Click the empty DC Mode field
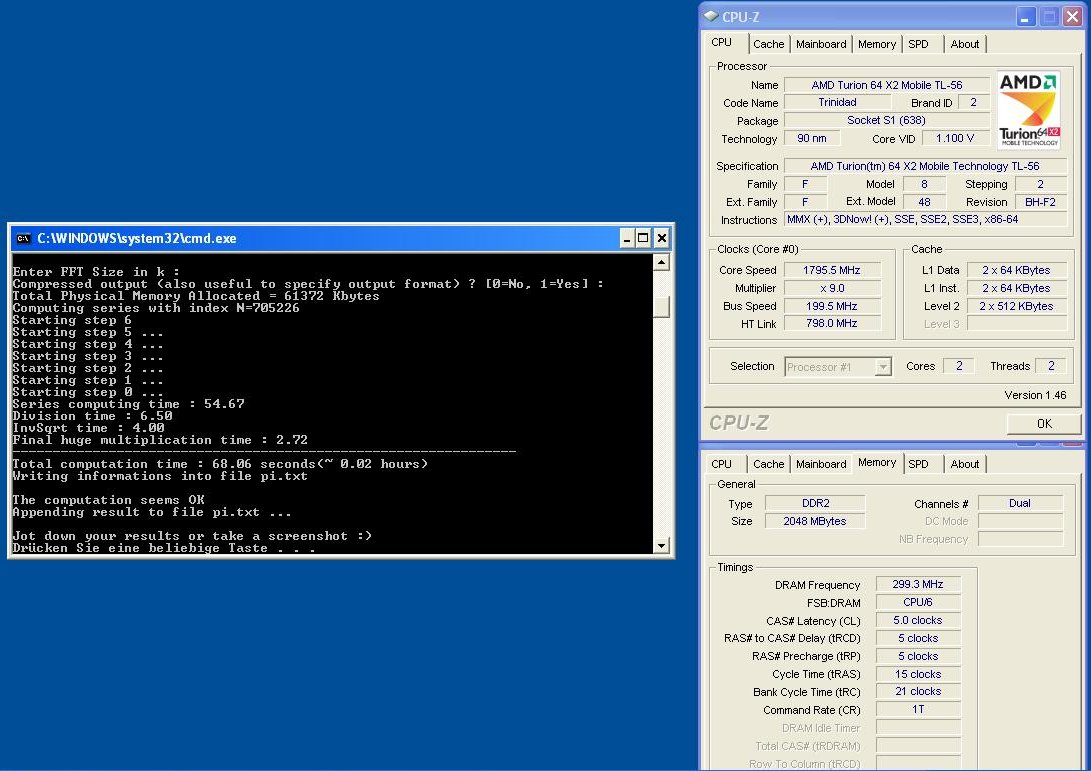This screenshot has width=1091, height=771. tap(1020, 521)
